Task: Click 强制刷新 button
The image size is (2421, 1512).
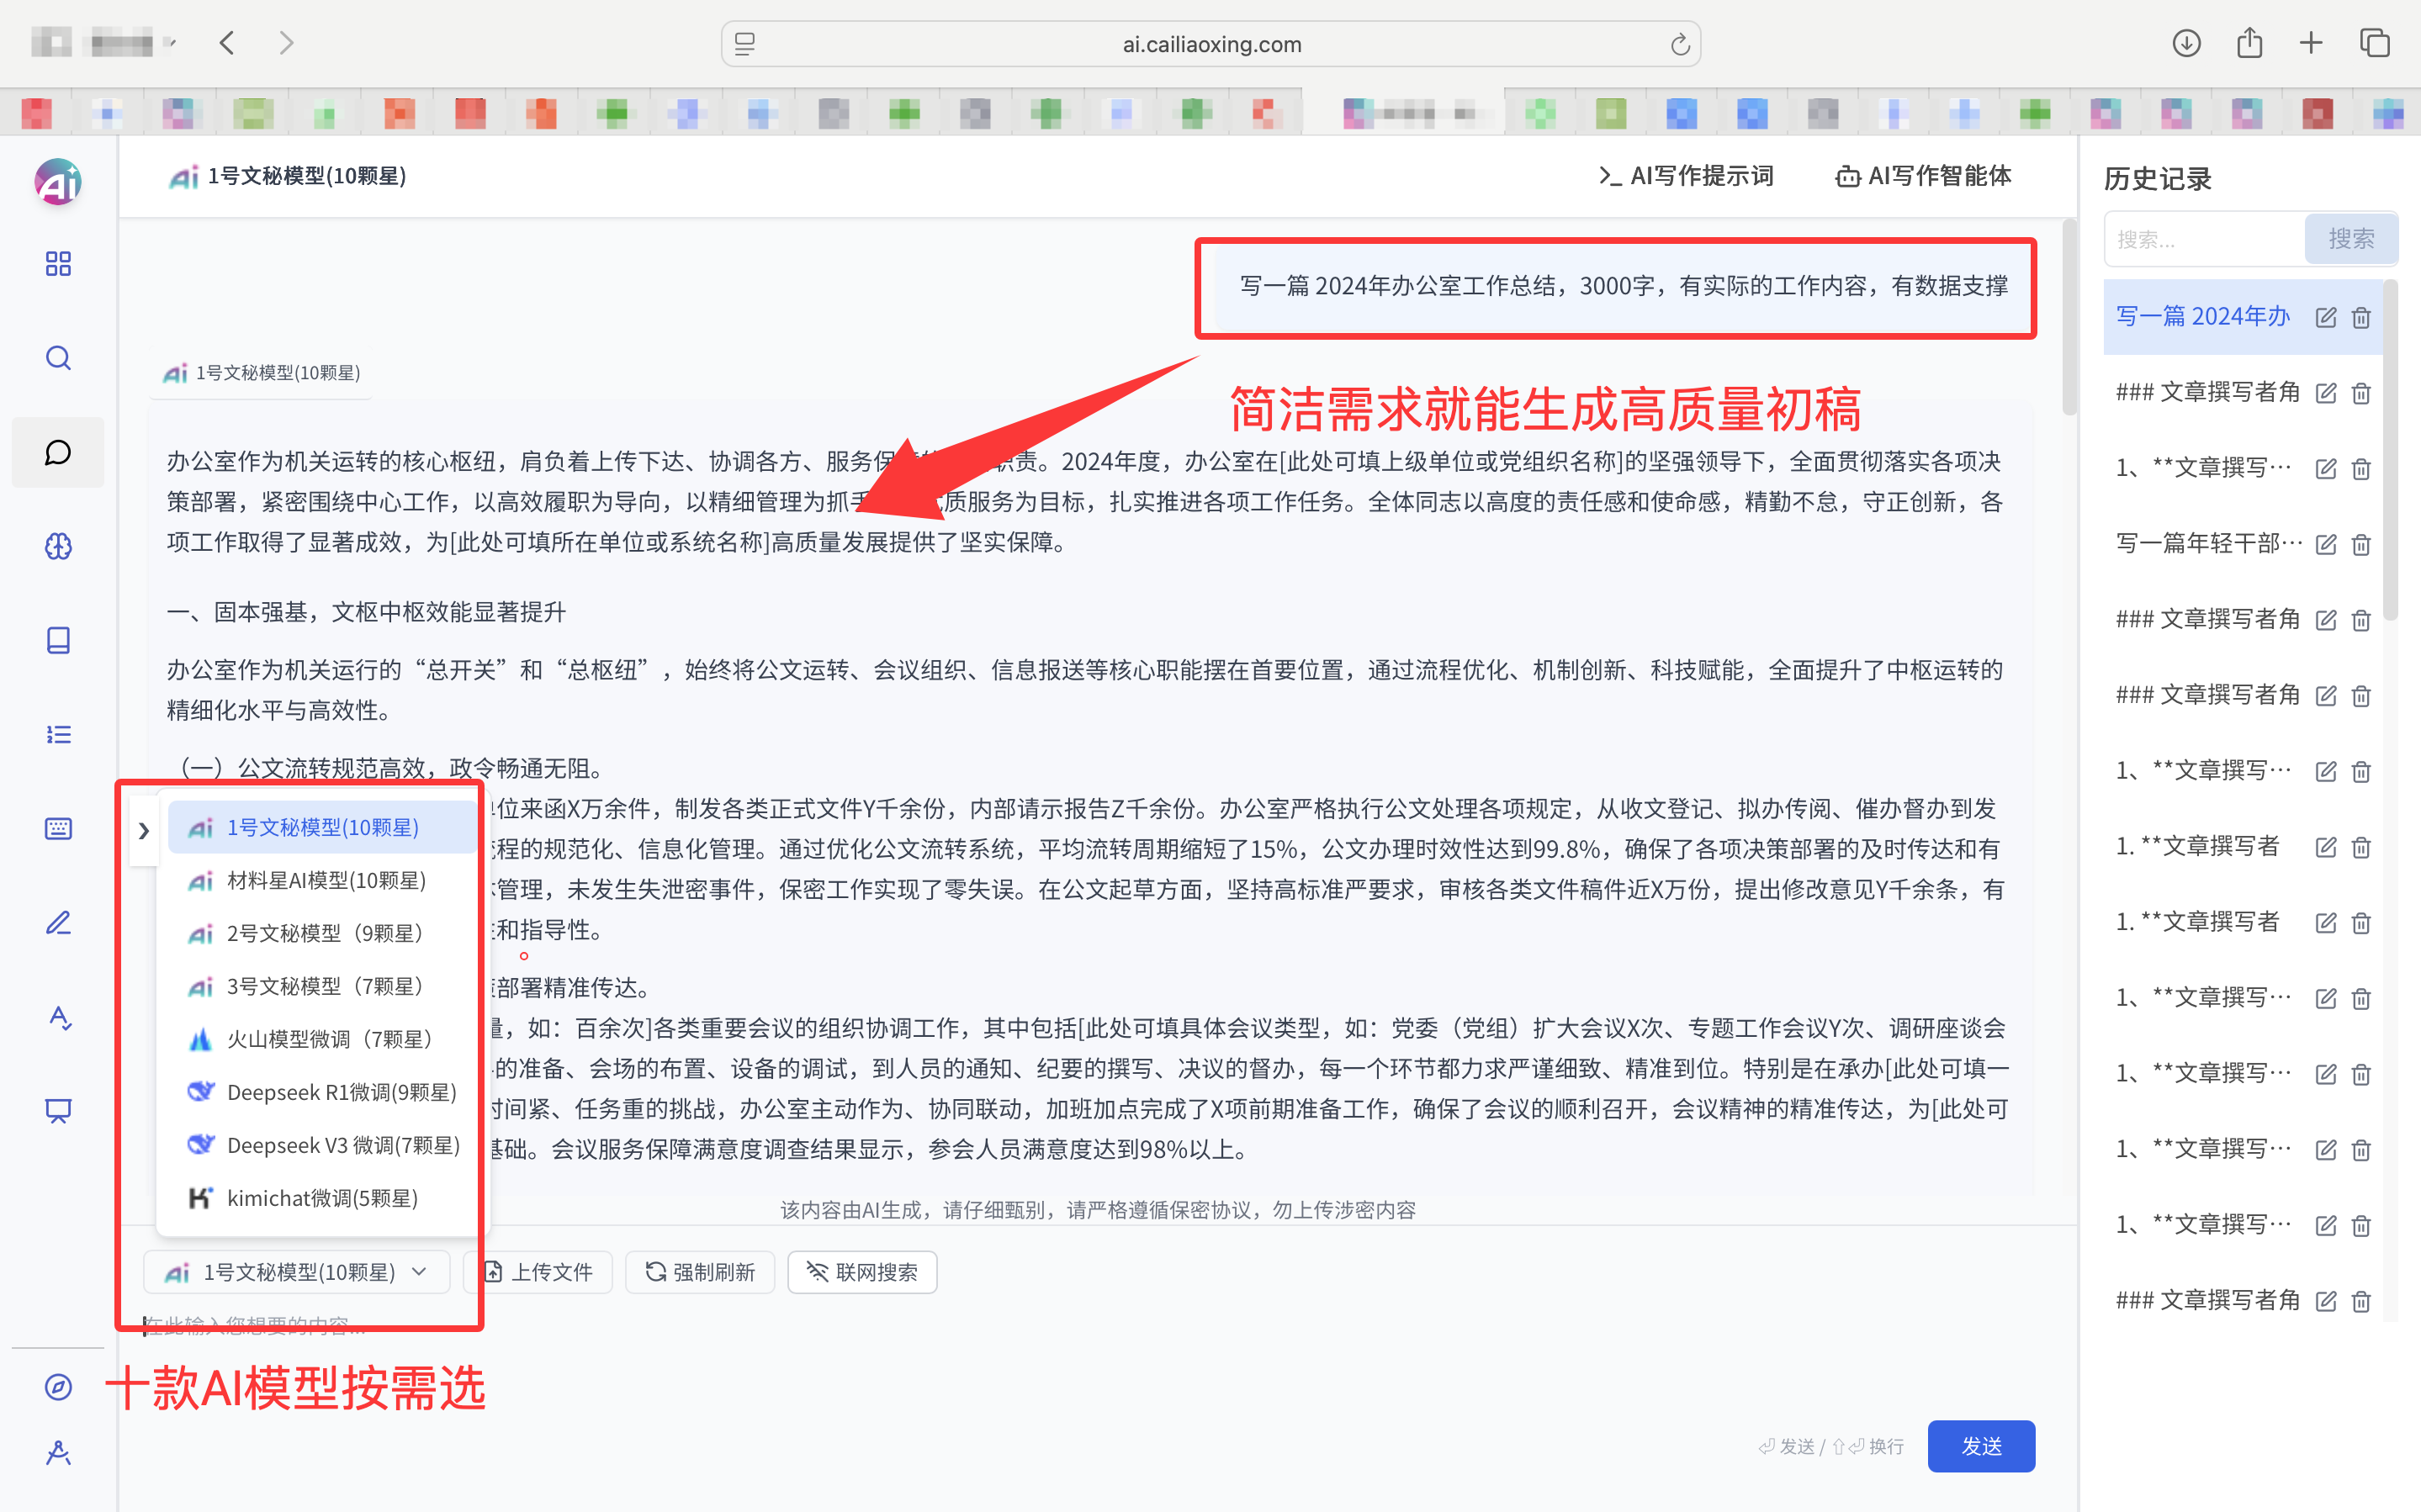Action: 700,1272
